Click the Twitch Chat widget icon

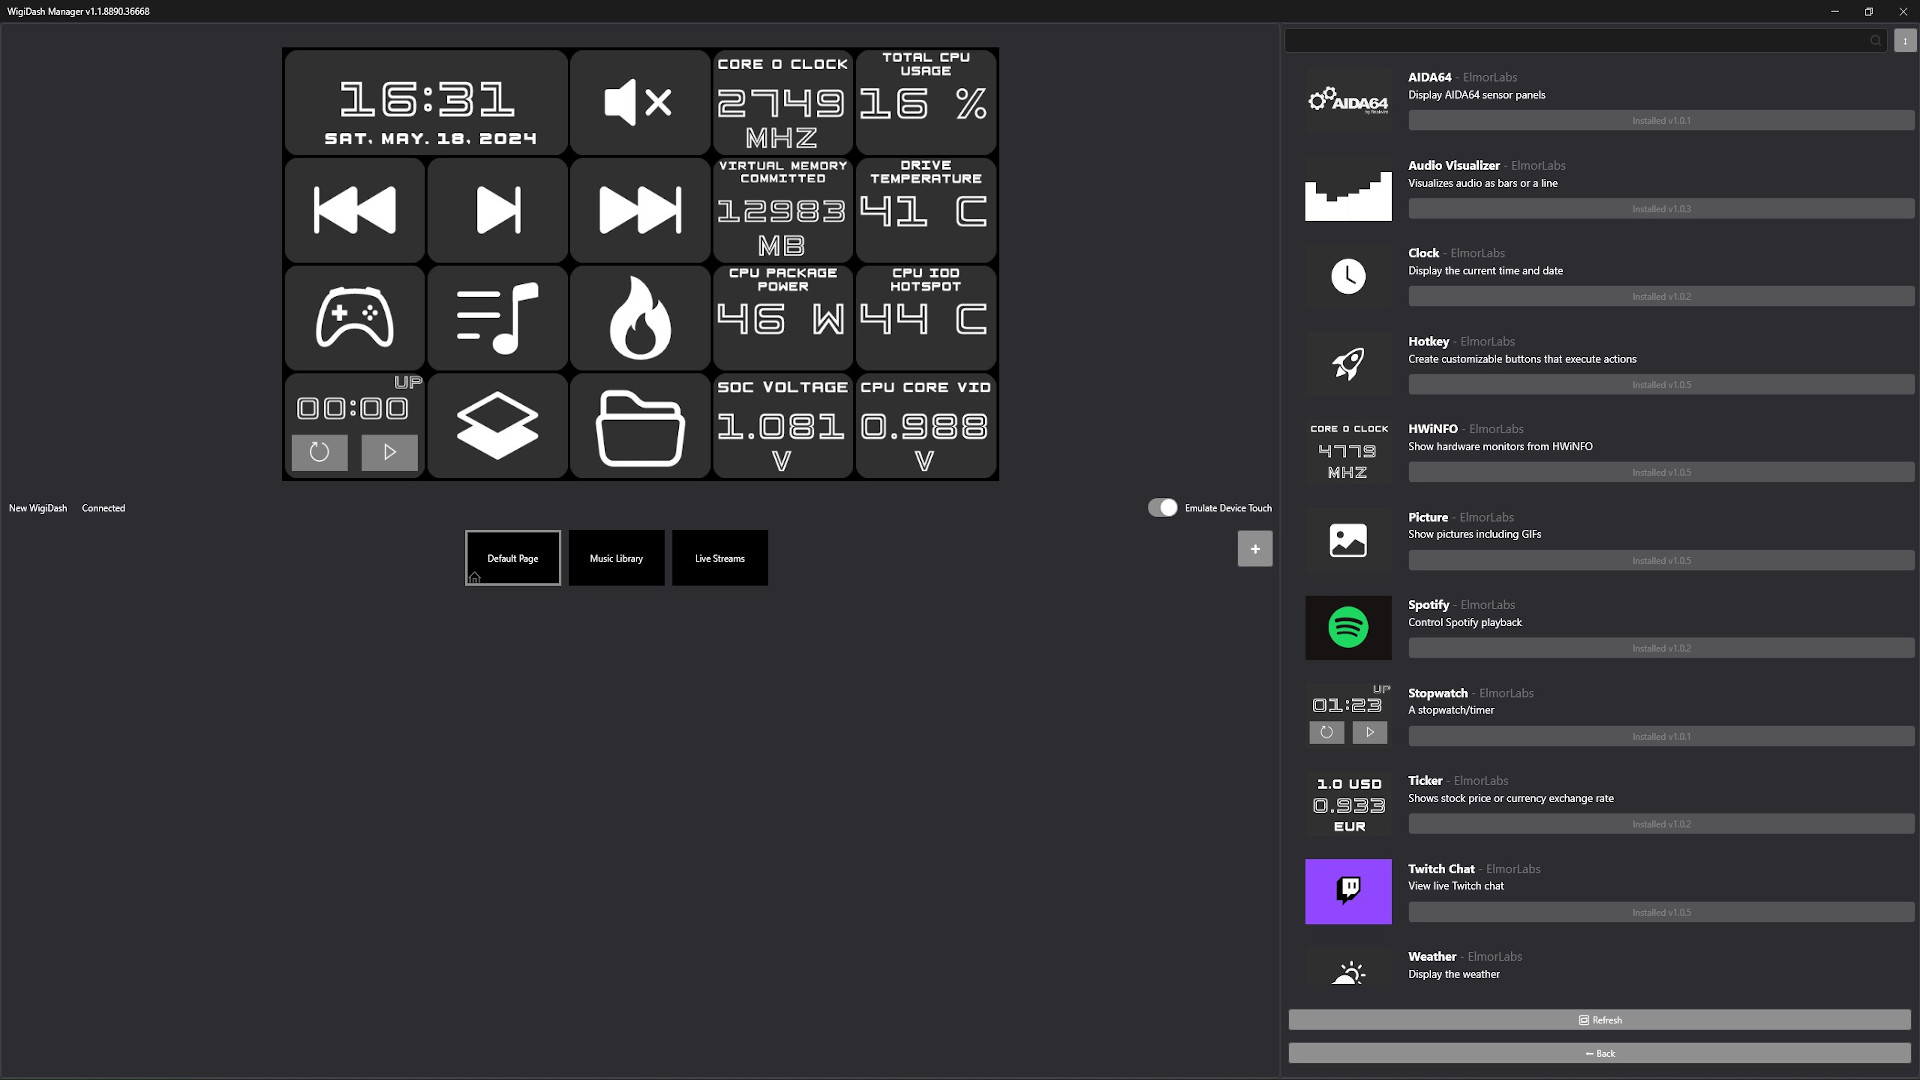(x=1347, y=891)
